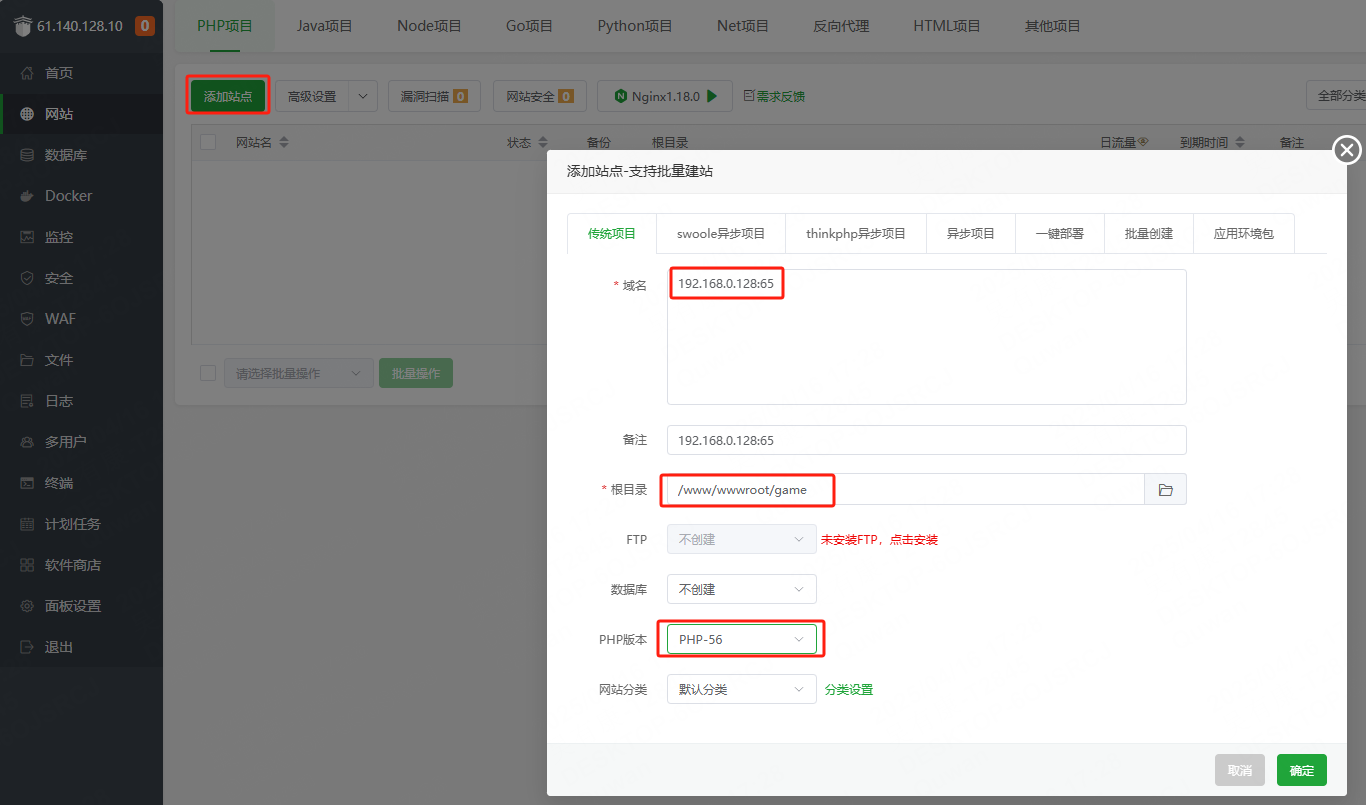
Task: Expand the 网站分类 default category dropdown
Action: [741, 689]
